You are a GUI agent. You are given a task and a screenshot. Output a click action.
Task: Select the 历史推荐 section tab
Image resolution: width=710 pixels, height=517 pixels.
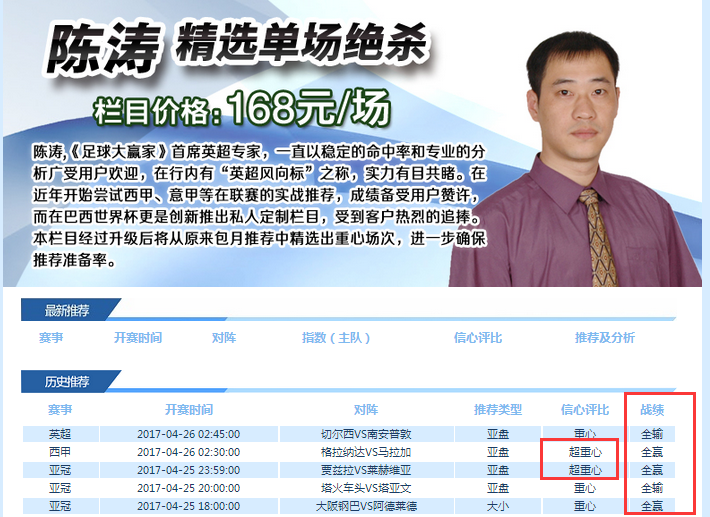(67, 382)
